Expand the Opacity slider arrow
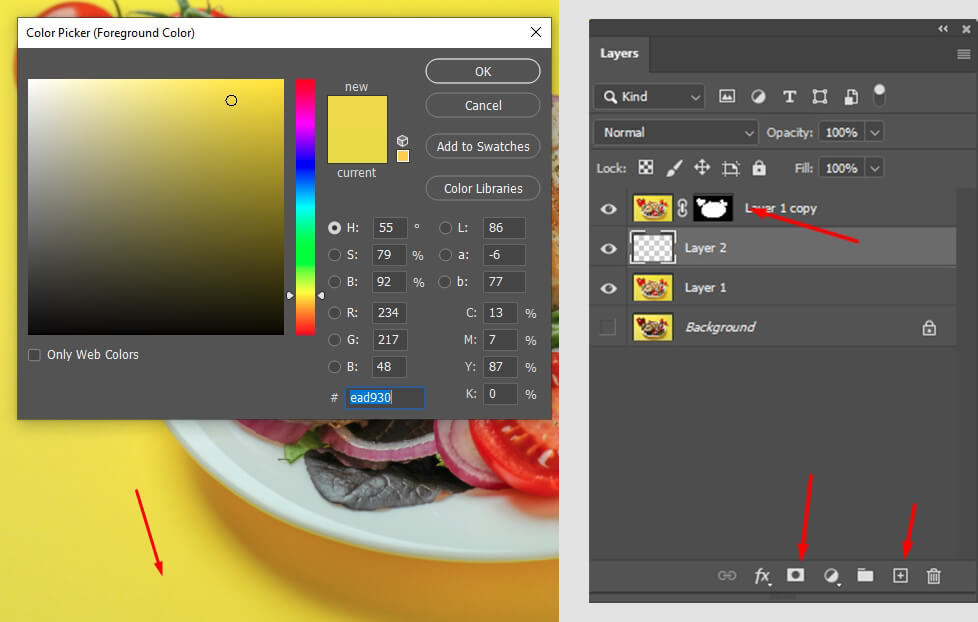The image size is (978, 622). click(x=874, y=132)
